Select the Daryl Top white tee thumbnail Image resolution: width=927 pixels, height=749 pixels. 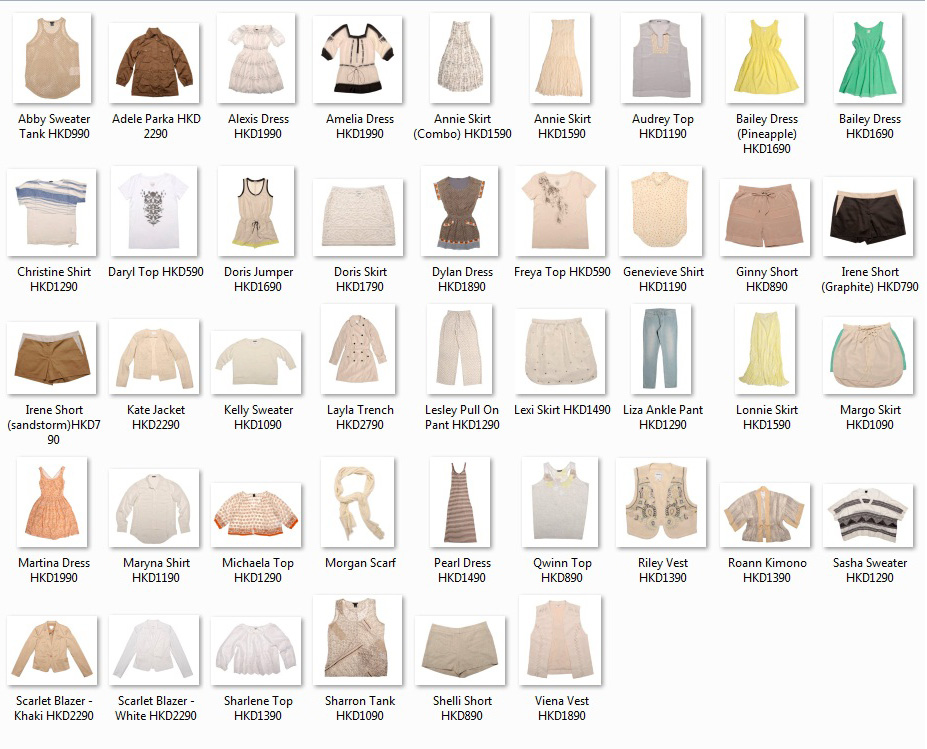pyautogui.click(x=154, y=211)
